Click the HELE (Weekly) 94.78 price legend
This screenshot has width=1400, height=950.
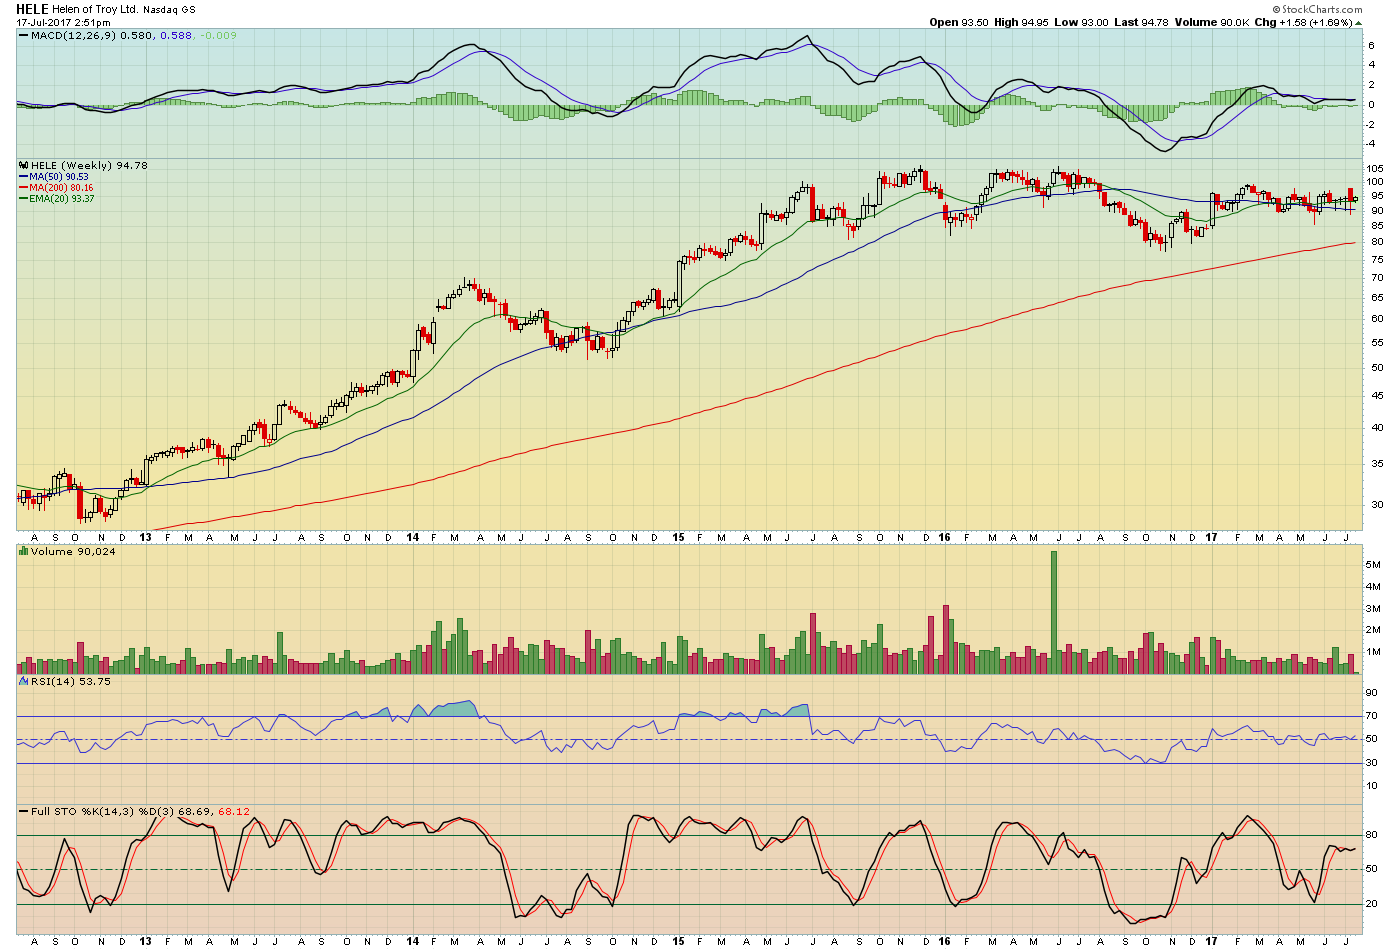click(x=89, y=166)
